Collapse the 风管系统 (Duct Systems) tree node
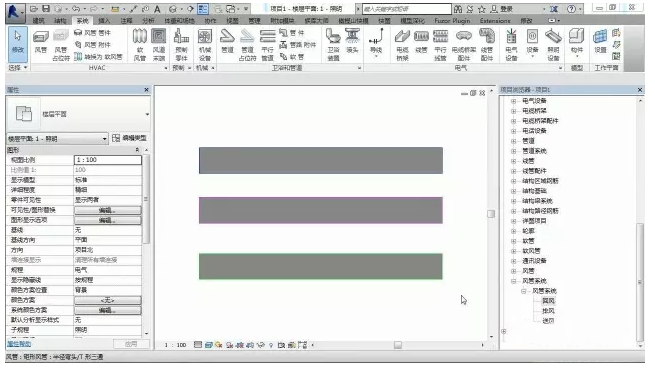 coord(513,281)
